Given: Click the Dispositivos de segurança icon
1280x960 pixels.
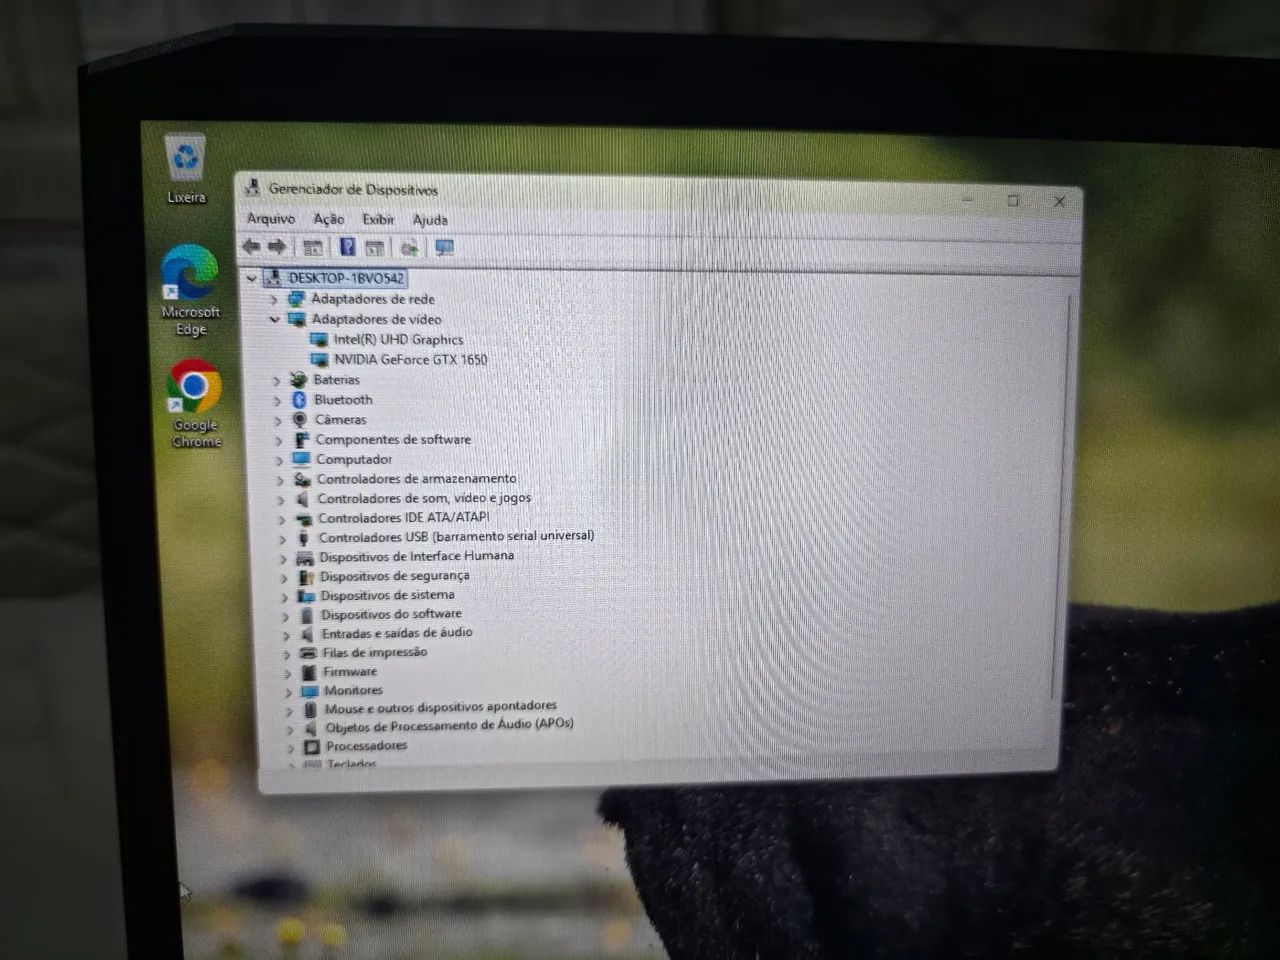Looking at the screenshot, I should [x=305, y=576].
